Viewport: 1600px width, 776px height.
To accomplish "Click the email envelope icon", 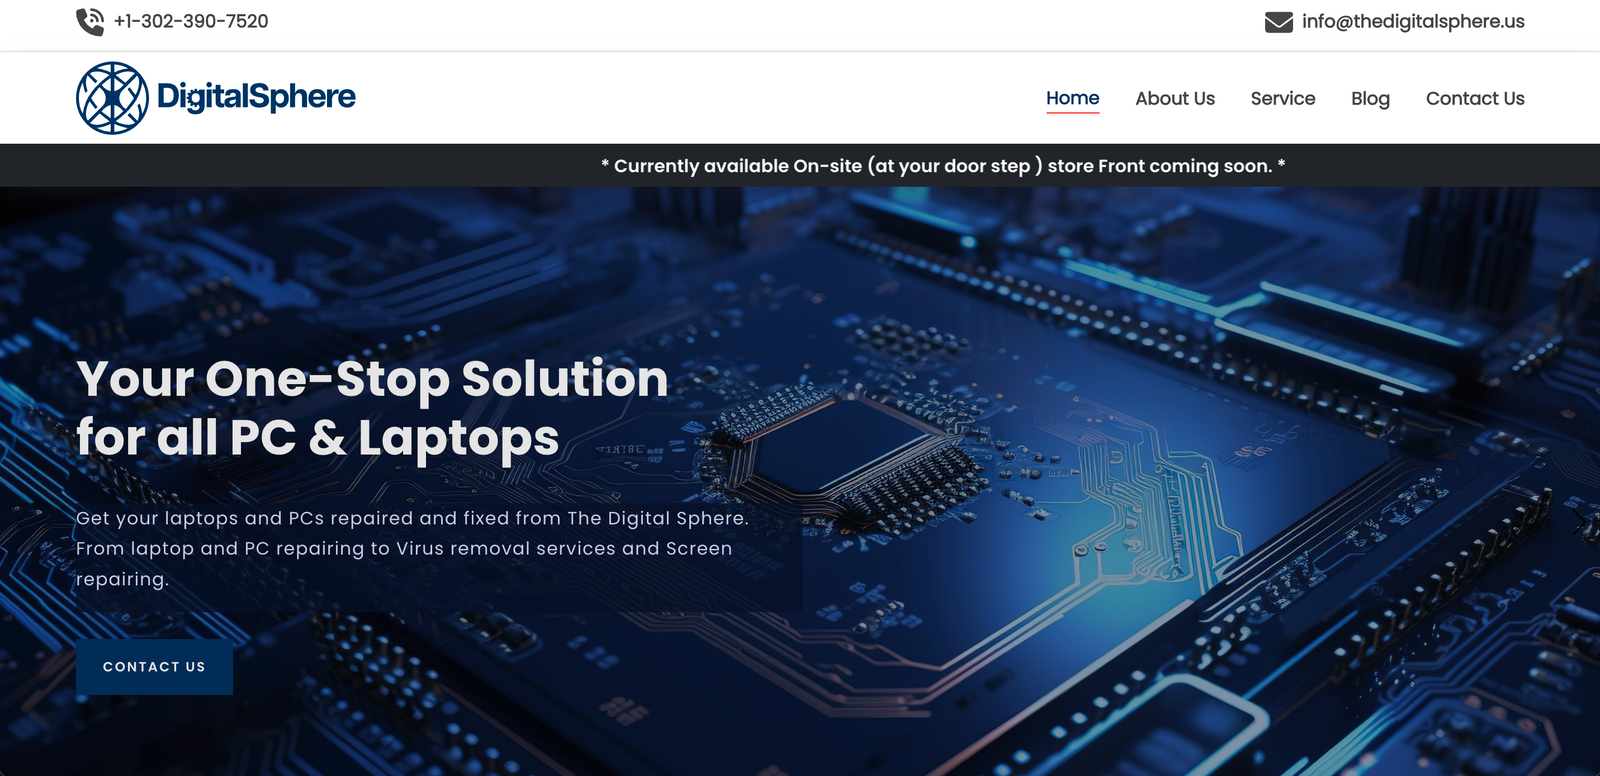I will point(1278,22).
